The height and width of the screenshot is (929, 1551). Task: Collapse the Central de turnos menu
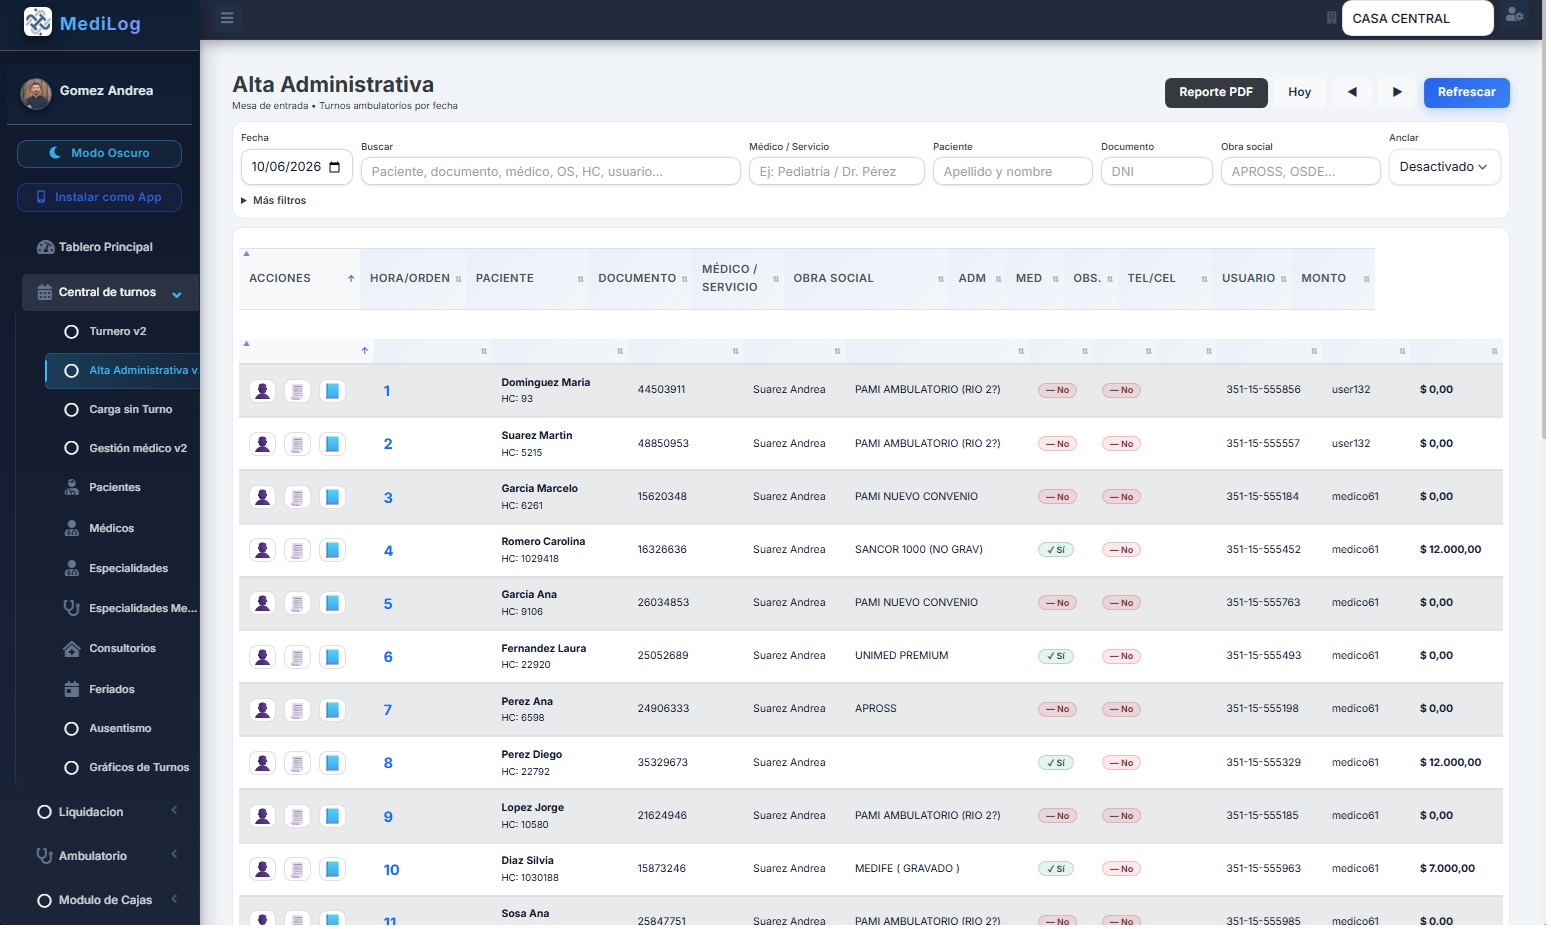pyautogui.click(x=110, y=293)
